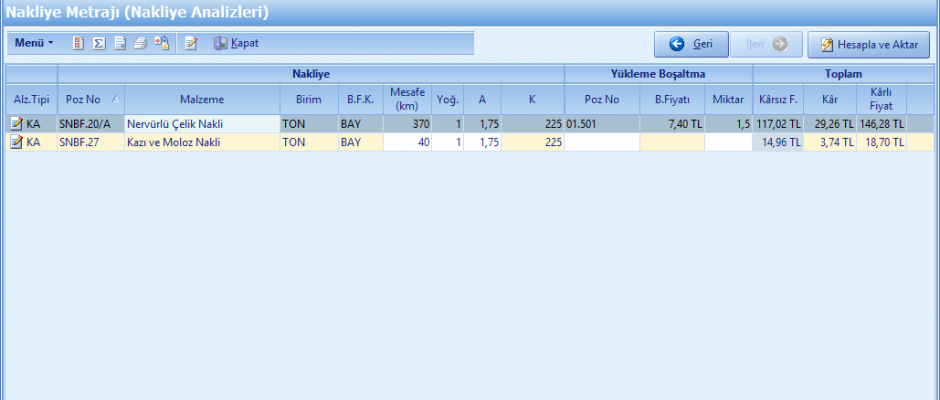Click the edit note pencil toolbar icon
This screenshot has width=940, height=400.
[x=191, y=44]
